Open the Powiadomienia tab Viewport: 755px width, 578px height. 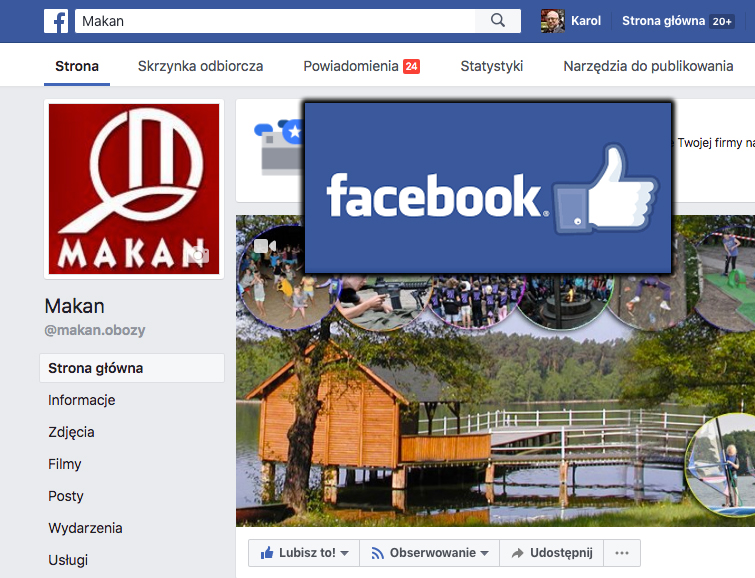click(x=361, y=66)
